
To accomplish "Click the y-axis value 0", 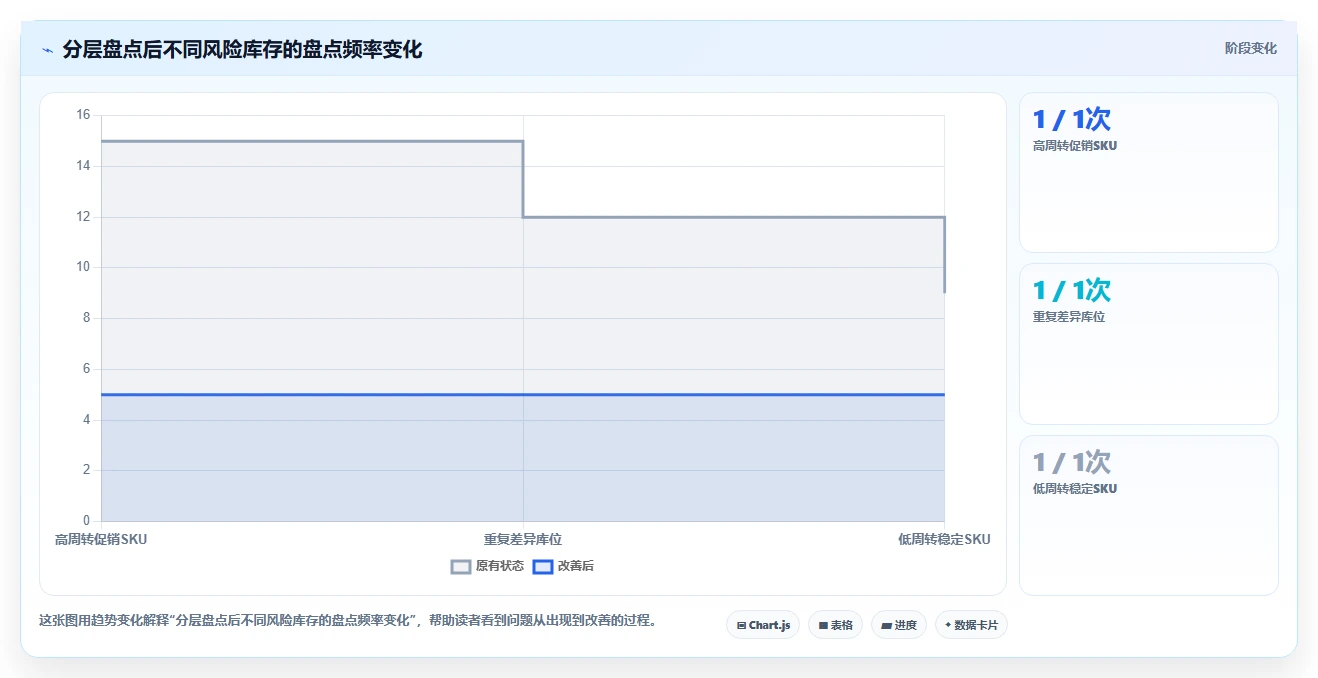I will coord(86,521).
